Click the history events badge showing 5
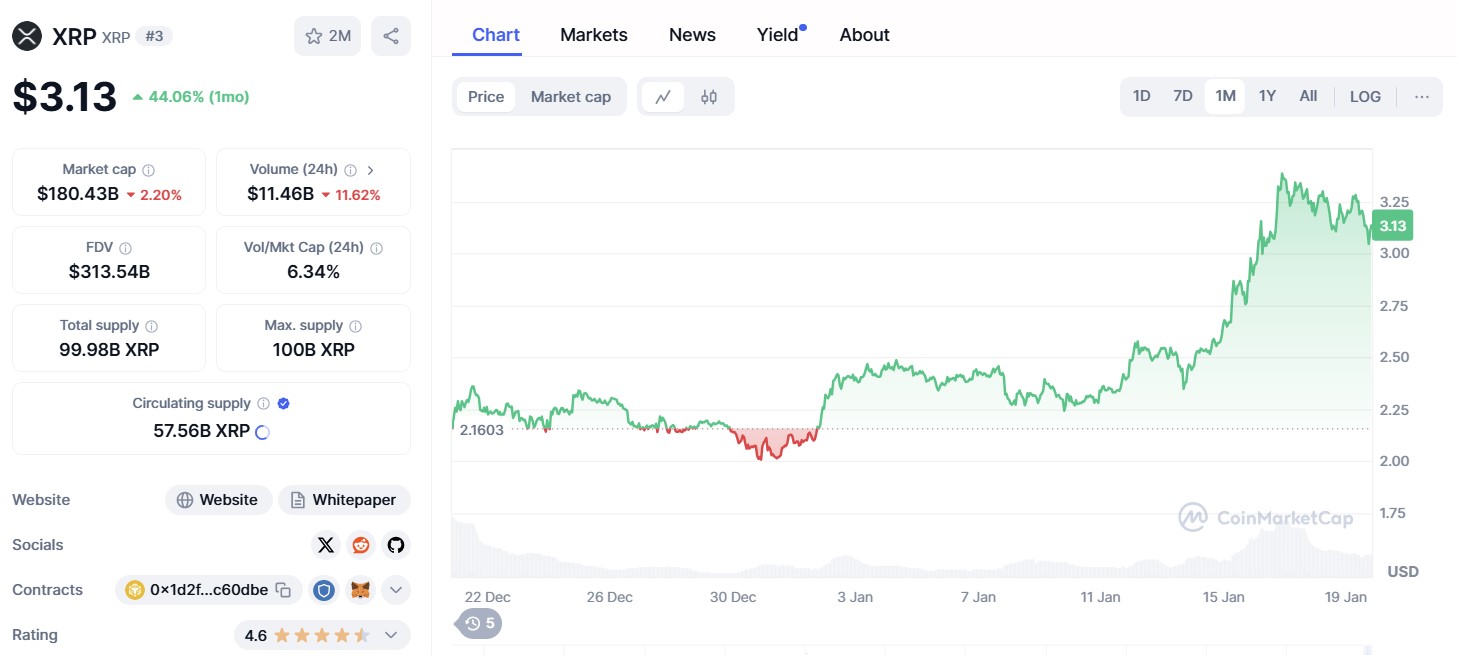 click(480, 624)
